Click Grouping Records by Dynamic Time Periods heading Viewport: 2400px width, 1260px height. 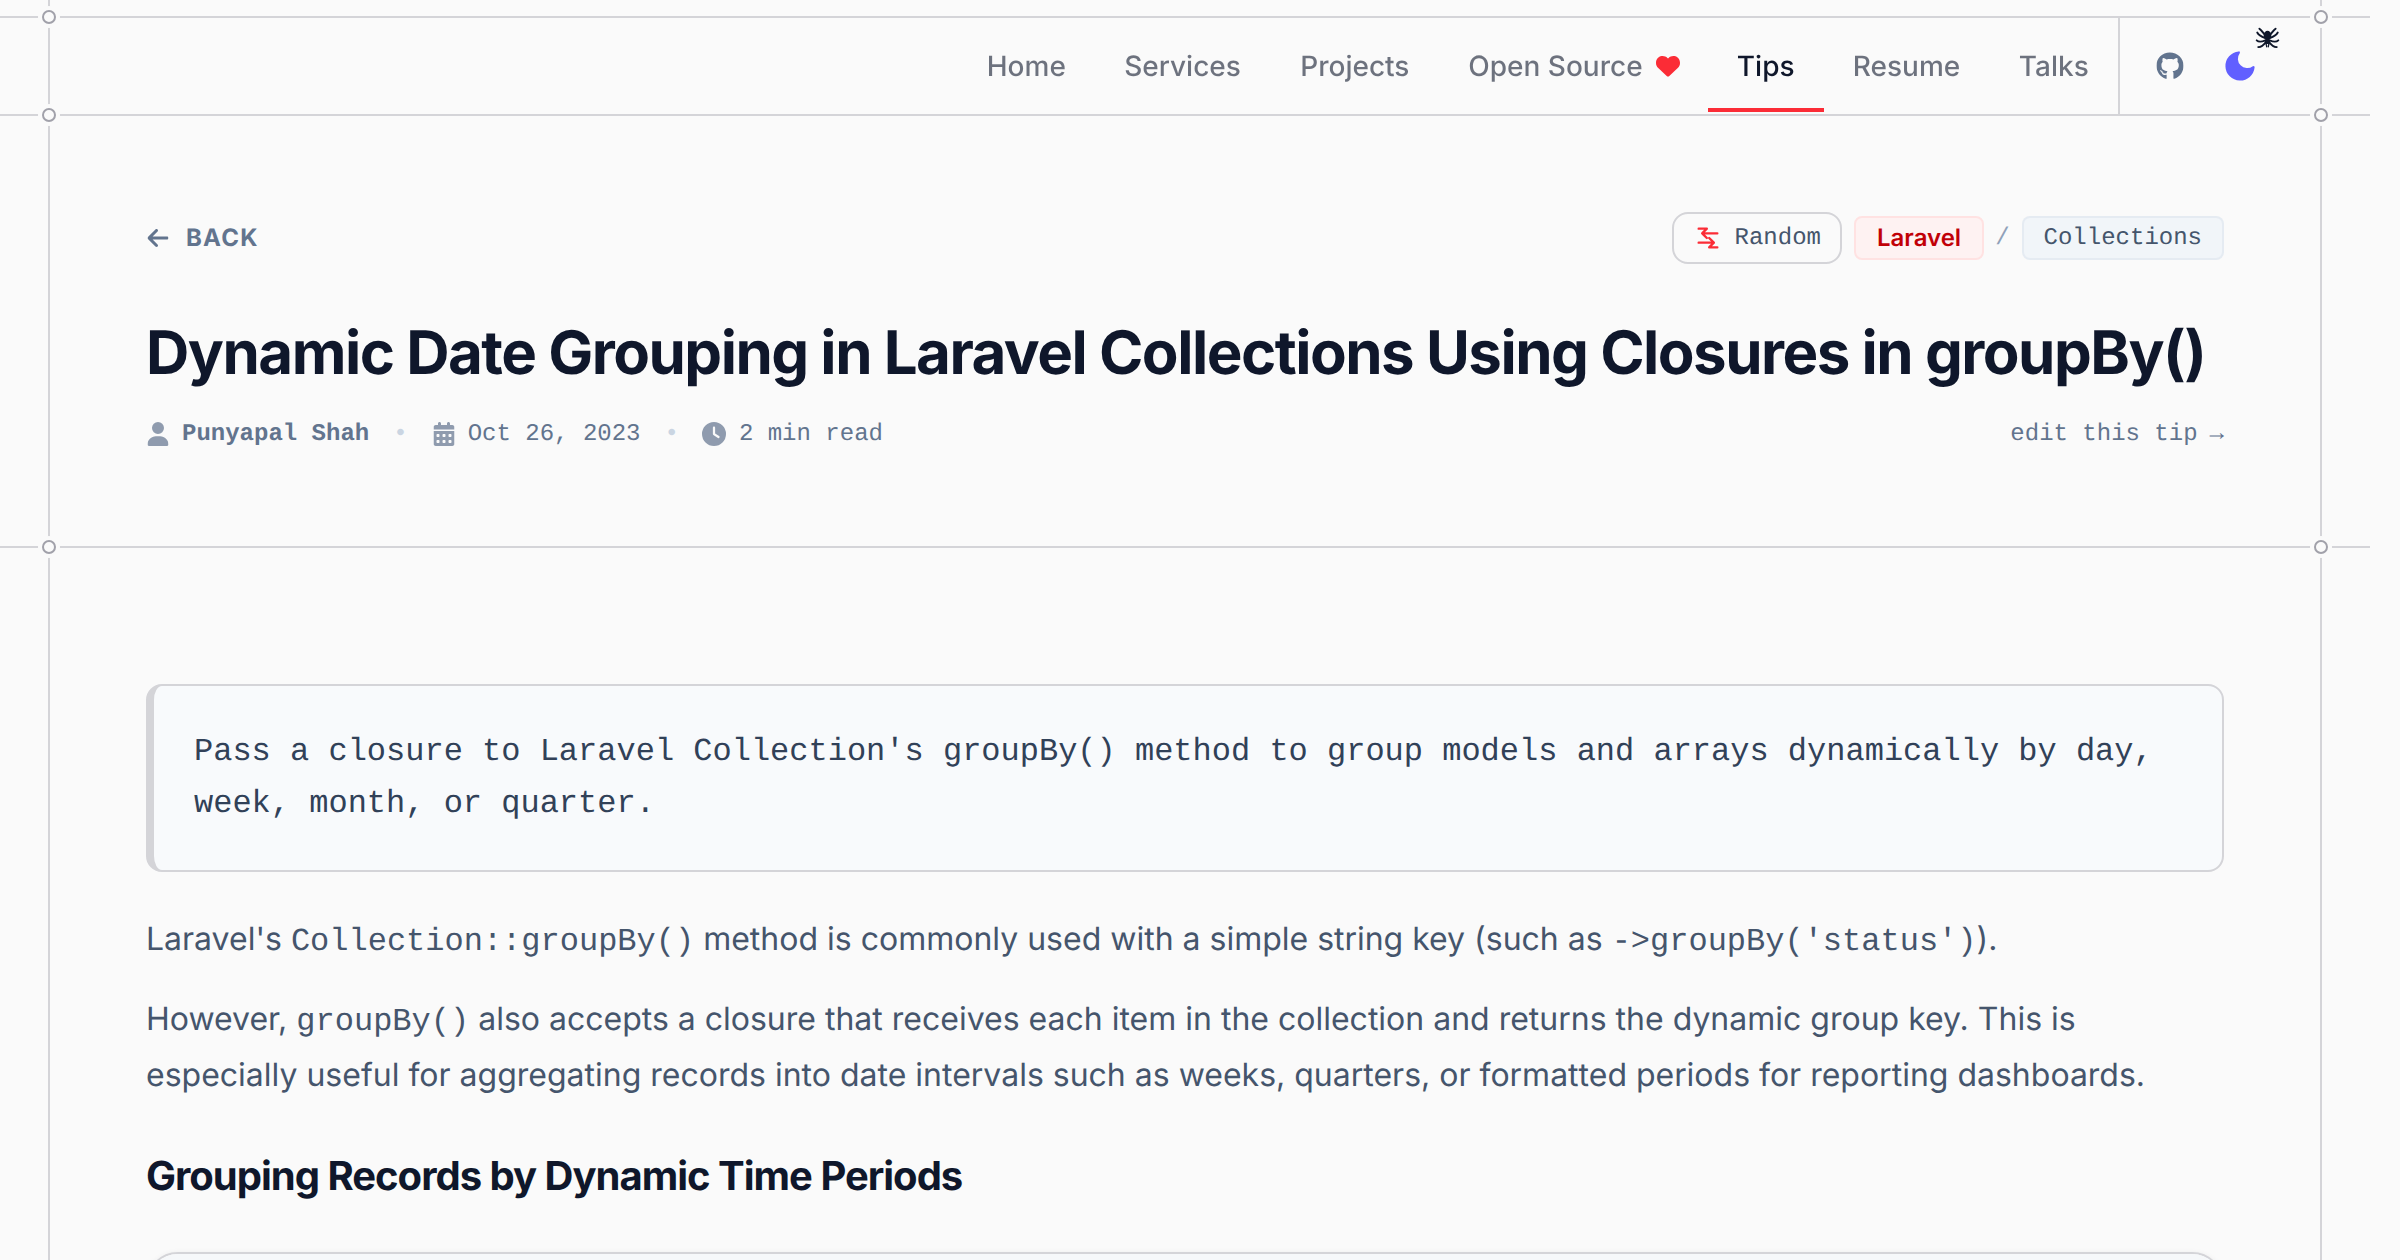[554, 1177]
